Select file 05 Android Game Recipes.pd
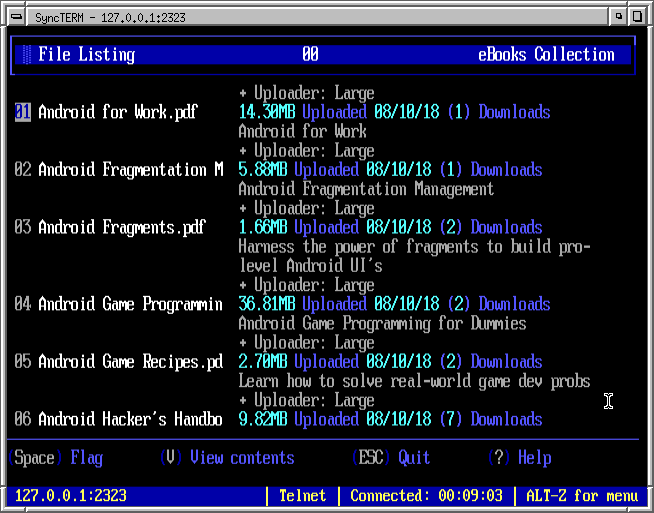This screenshot has width=654, height=513. coord(131,362)
